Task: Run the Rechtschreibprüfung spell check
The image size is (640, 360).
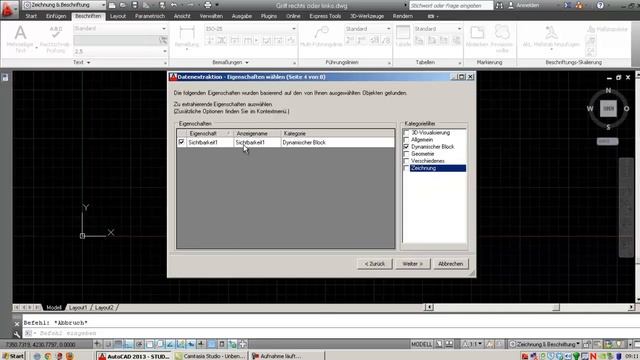Action: pos(56,39)
